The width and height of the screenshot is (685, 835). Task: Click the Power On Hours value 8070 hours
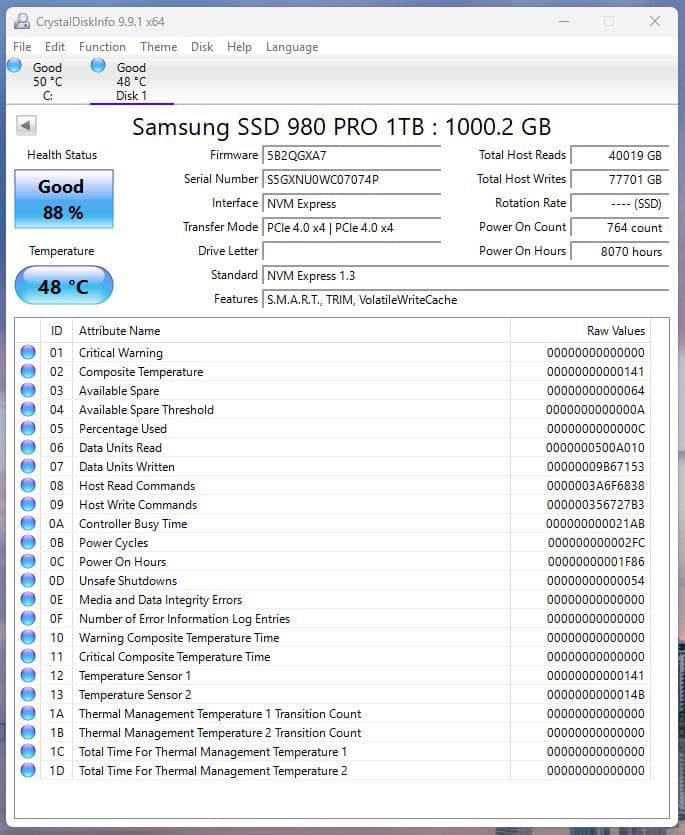click(x=619, y=251)
